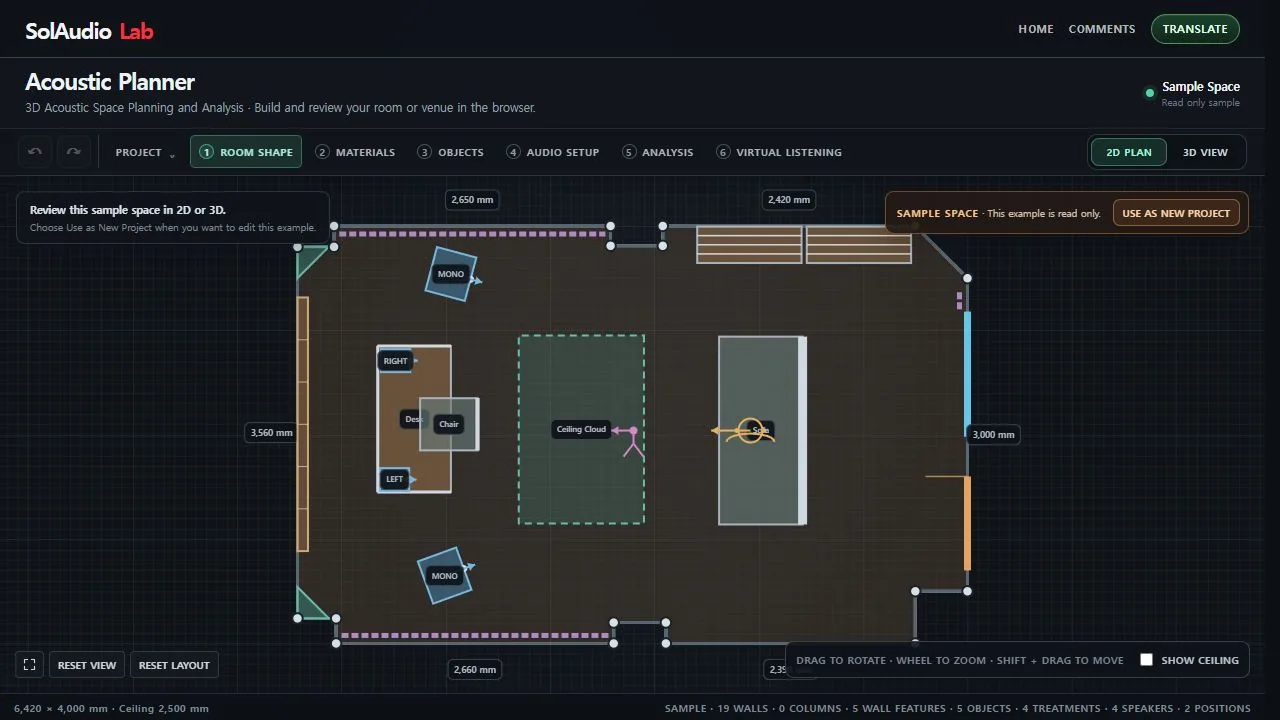Click the 2,660 mm wall dimension label
The width and height of the screenshot is (1280, 720).
click(x=474, y=670)
